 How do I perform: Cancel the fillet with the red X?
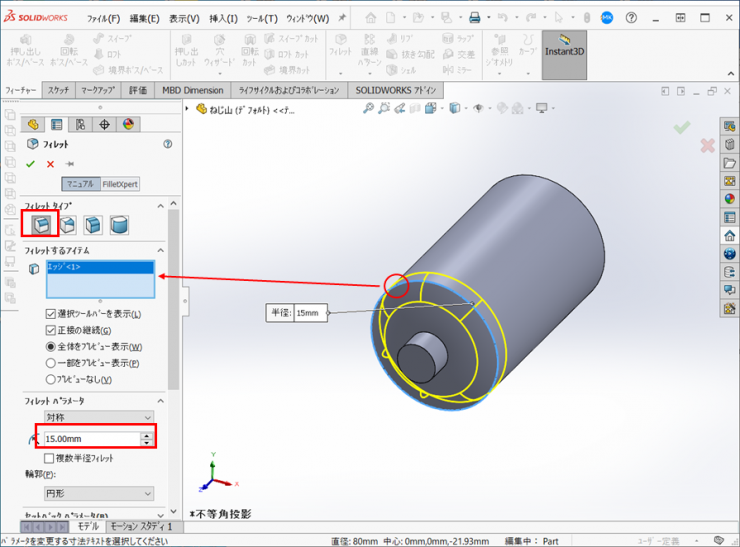click(x=50, y=164)
